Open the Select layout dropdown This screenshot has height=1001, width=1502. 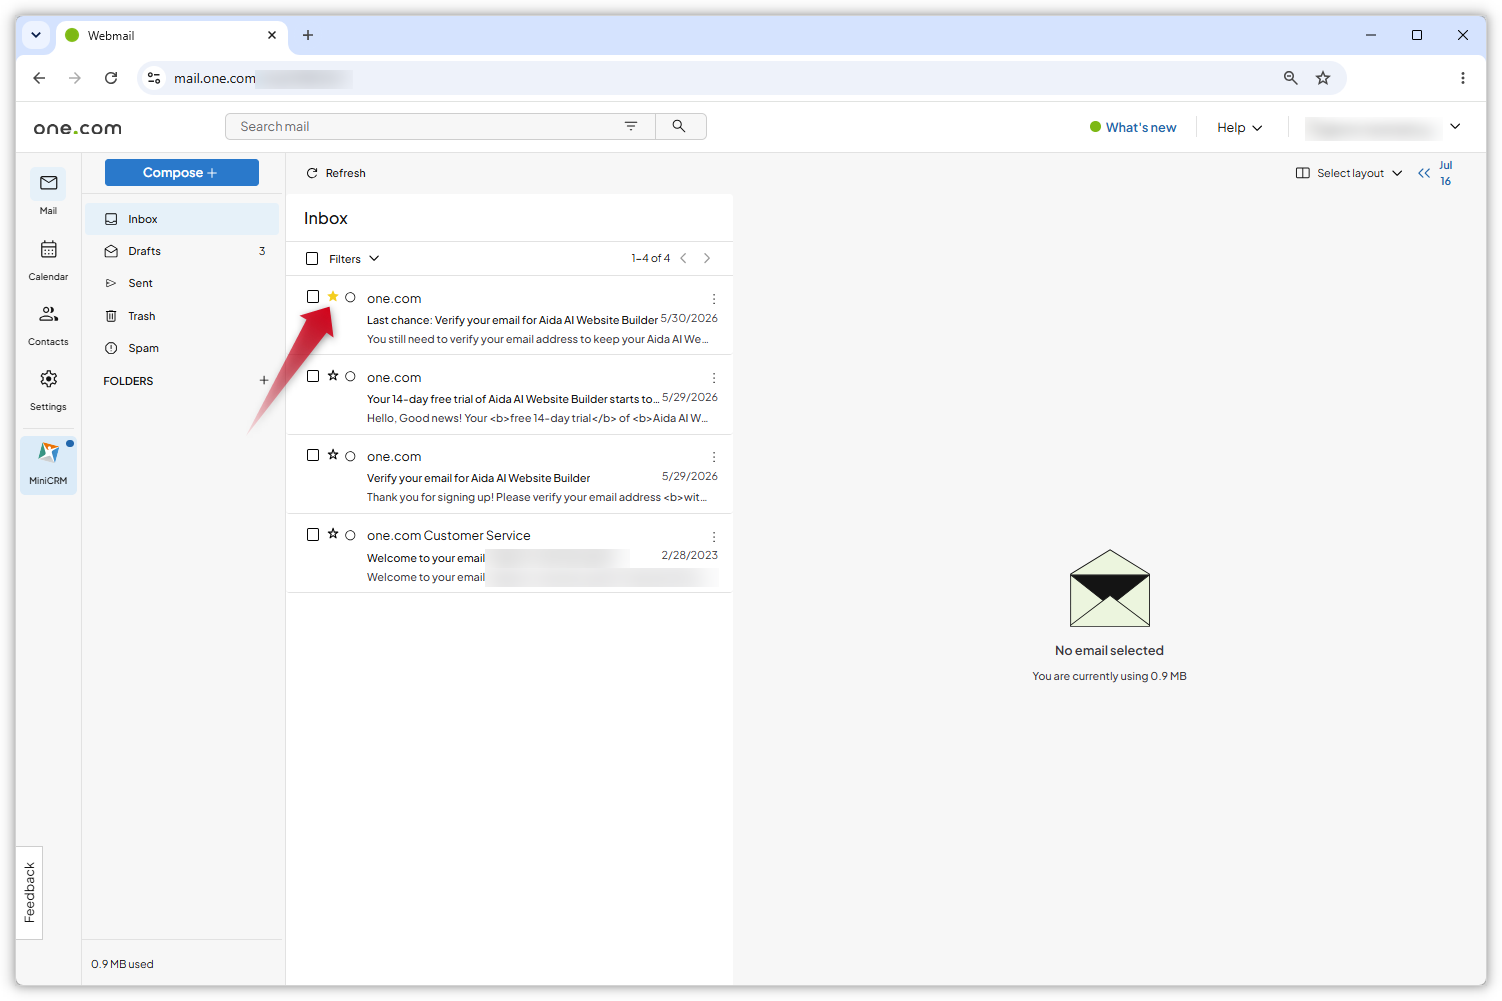point(1349,173)
